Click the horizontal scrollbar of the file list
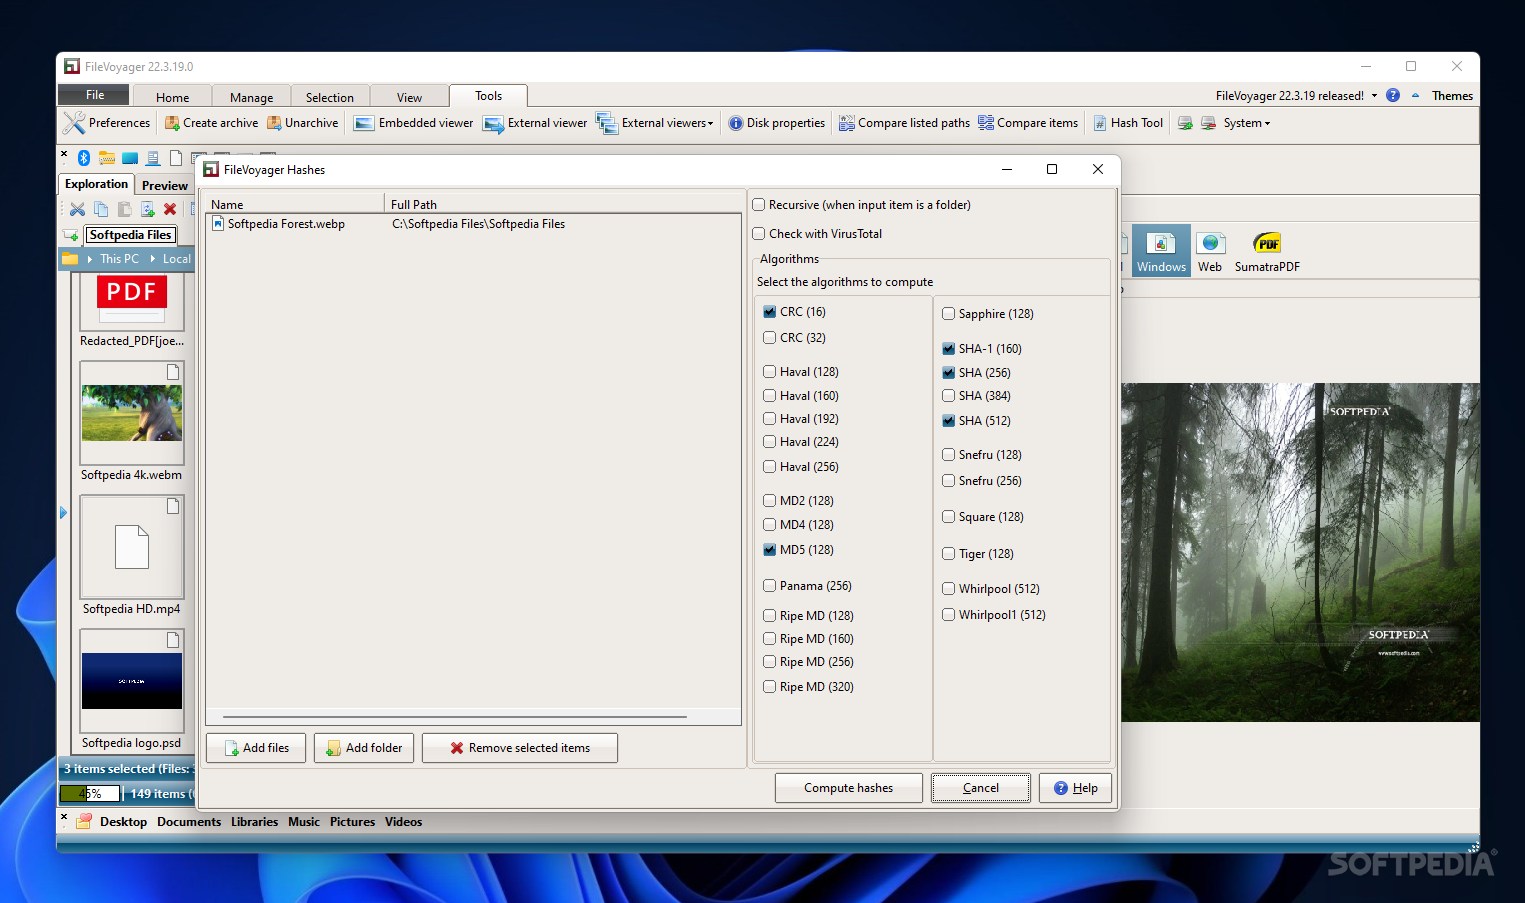 pyautogui.click(x=455, y=717)
